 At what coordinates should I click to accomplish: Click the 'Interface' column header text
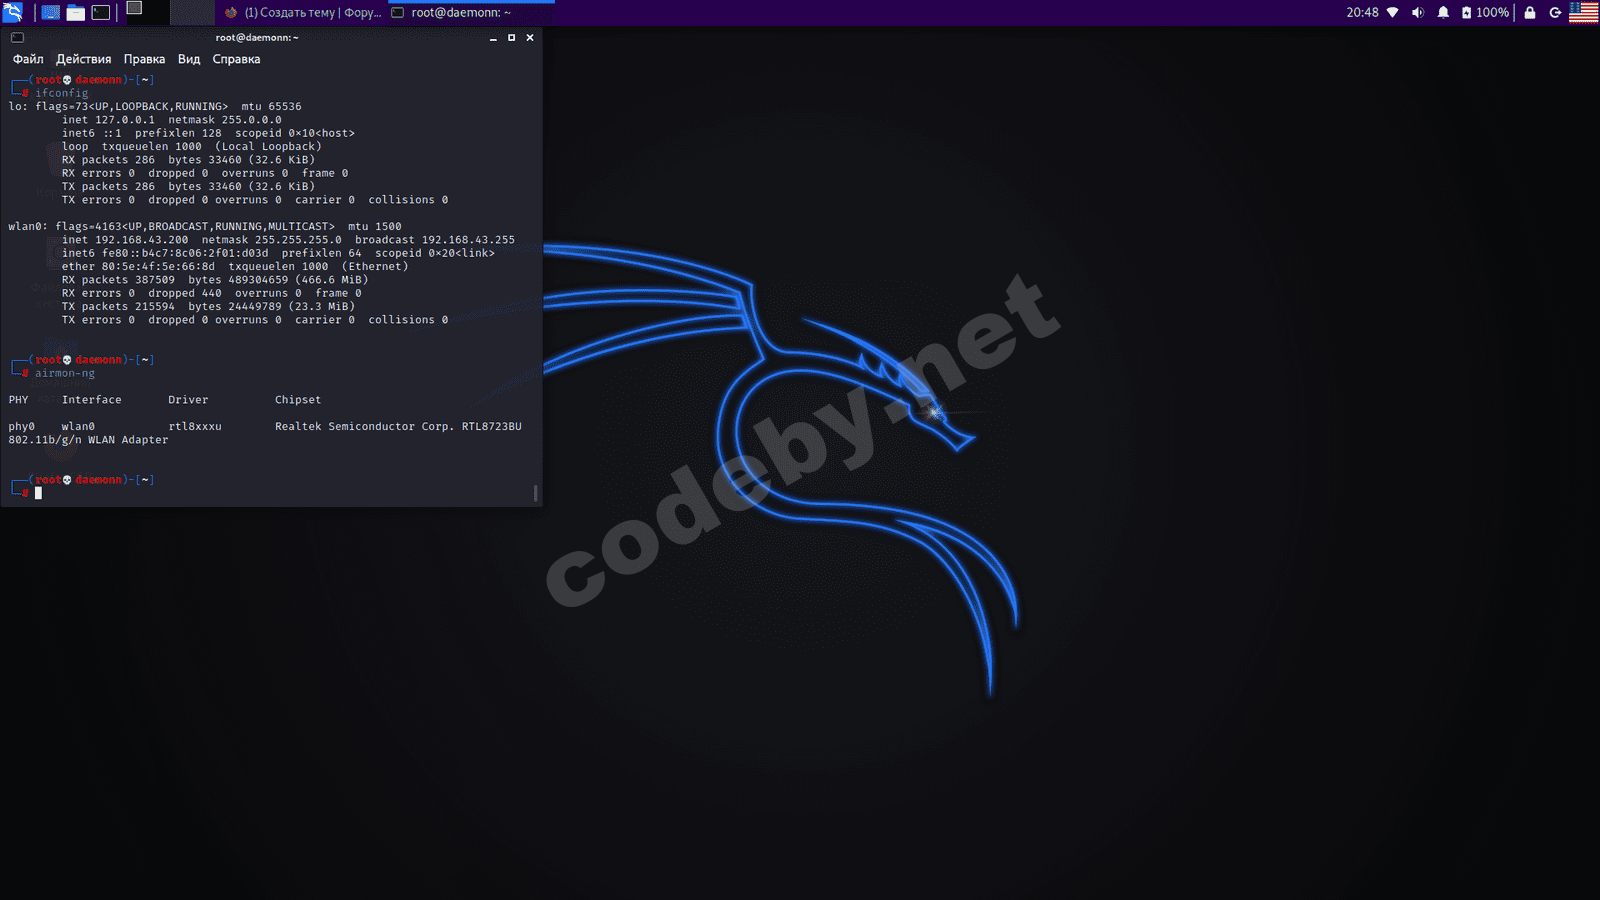(92, 400)
